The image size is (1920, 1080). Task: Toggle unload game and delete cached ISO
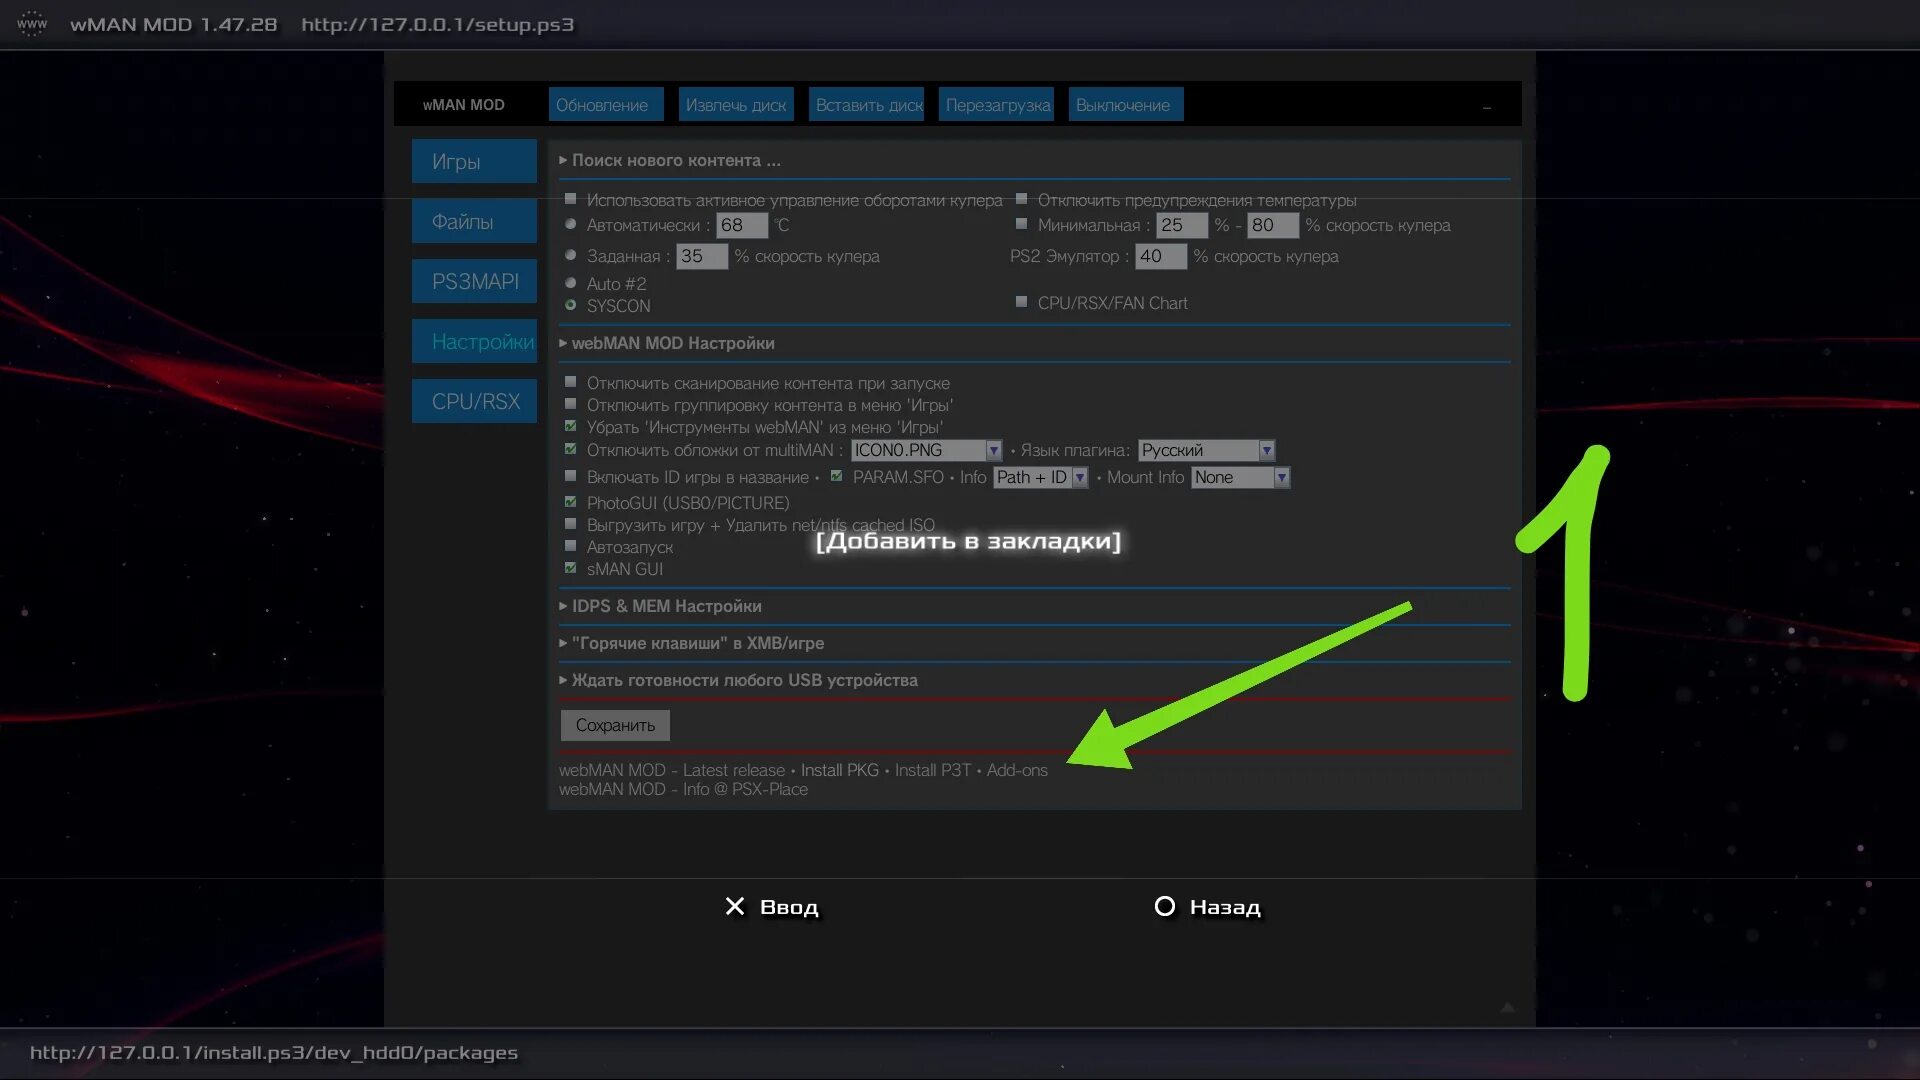tap(570, 524)
